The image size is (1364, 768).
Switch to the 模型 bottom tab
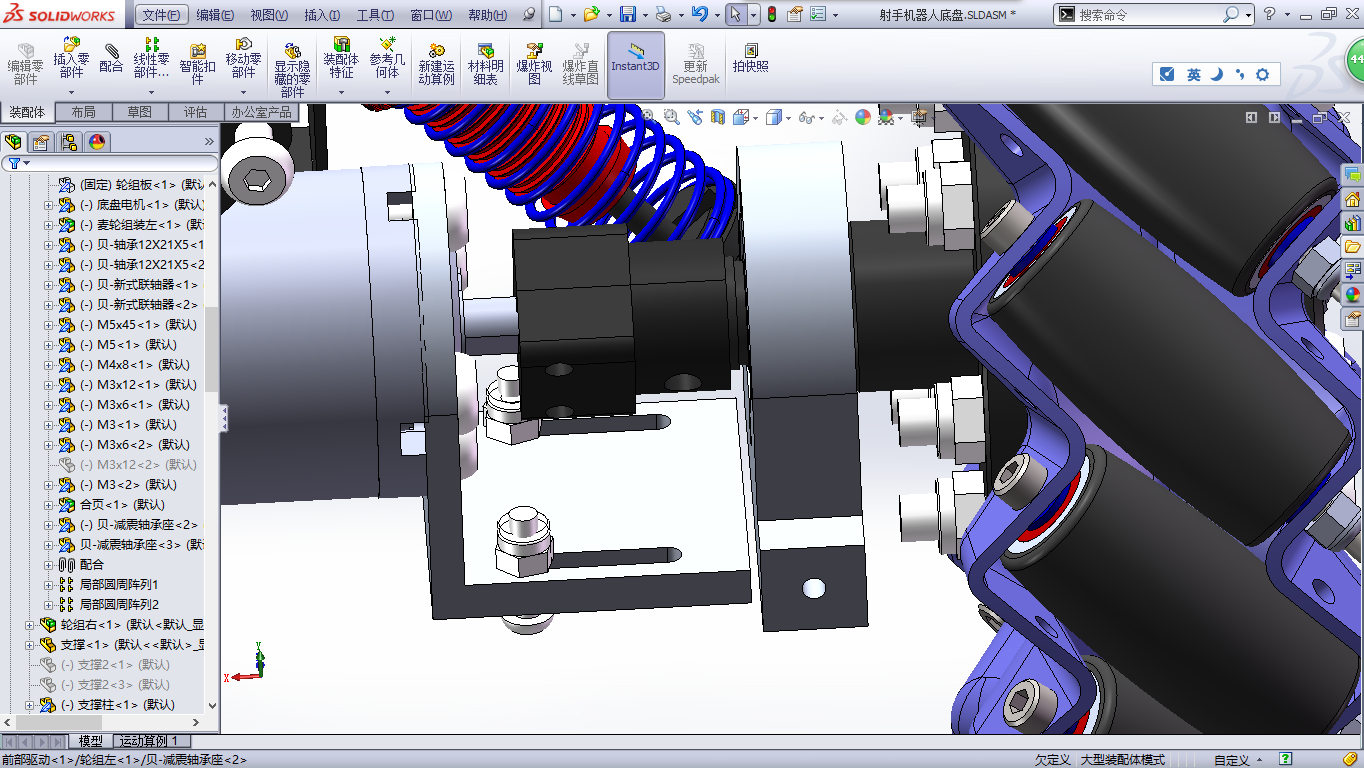click(91, 741)
